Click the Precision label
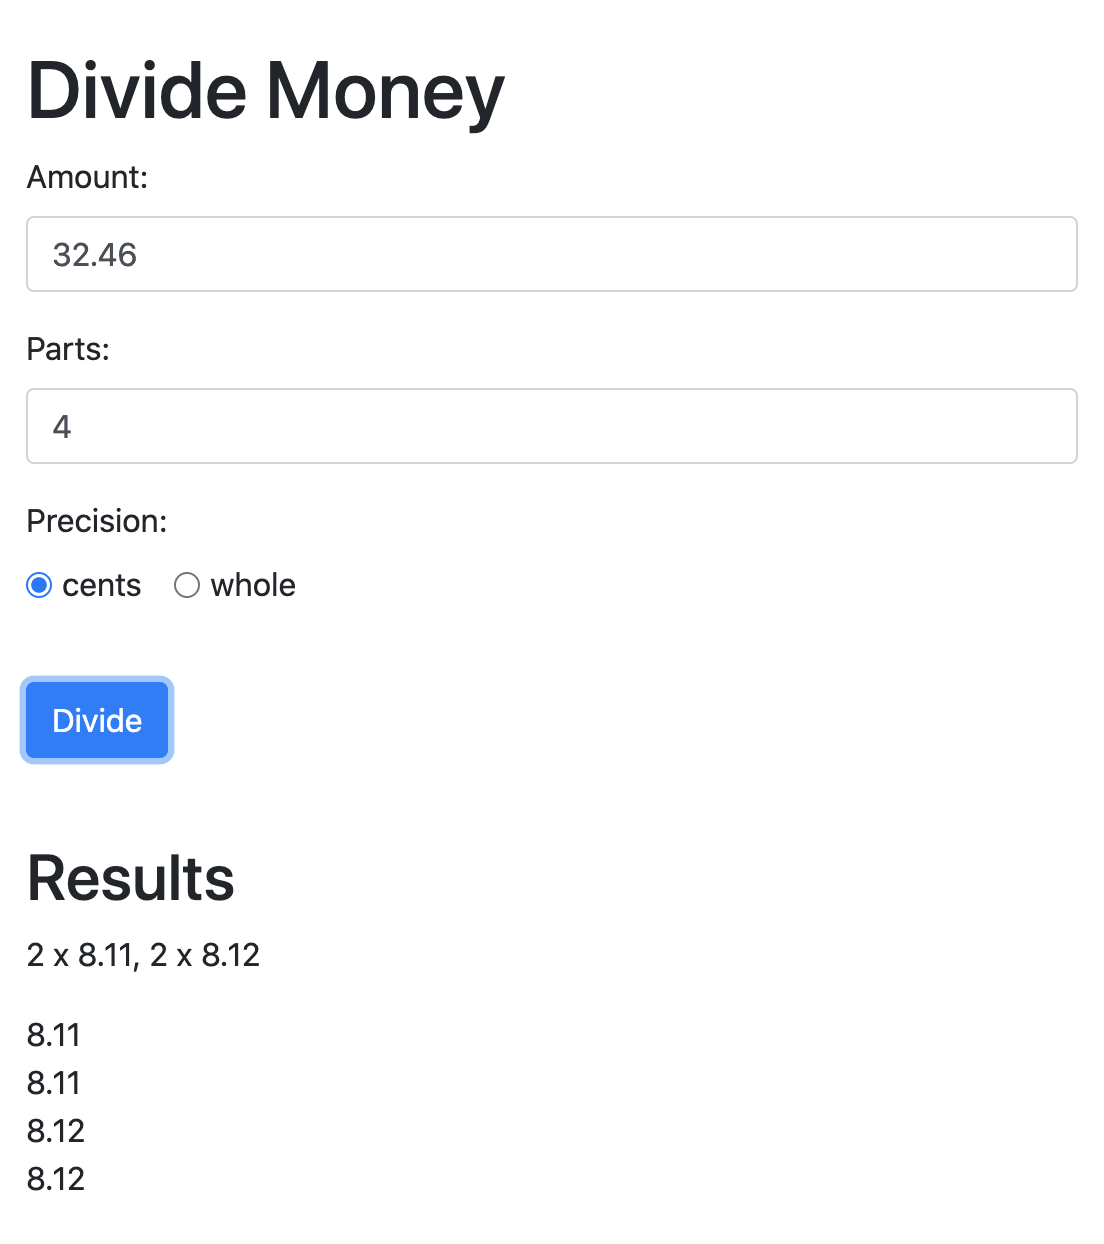Image resolution: width=1104 pixels, height=1244 pixels. 96,521
